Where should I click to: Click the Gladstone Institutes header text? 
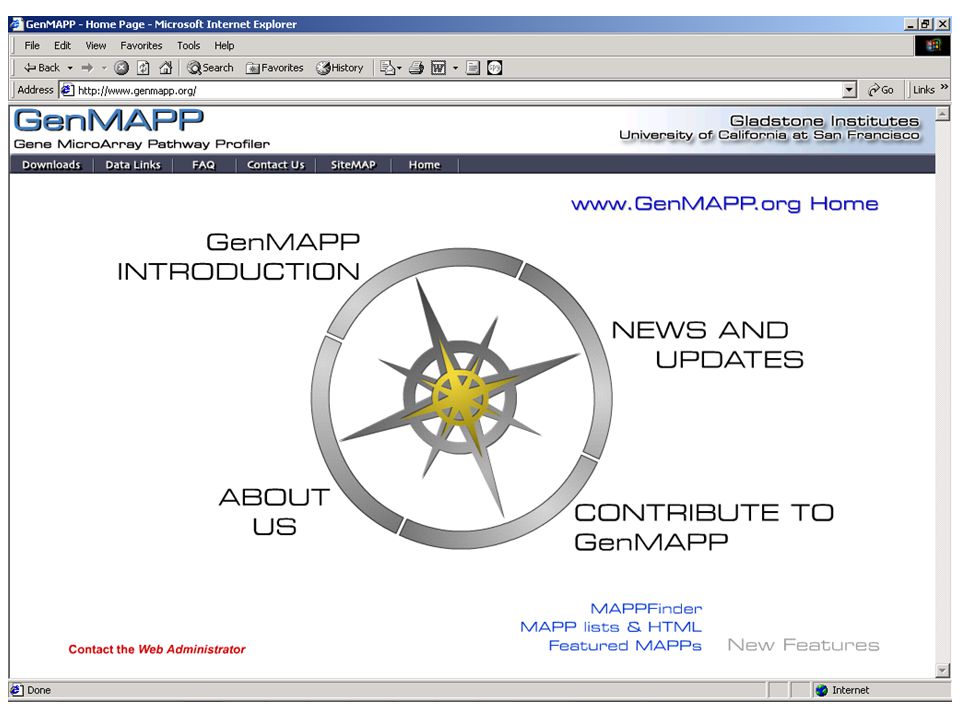point(824,121)
